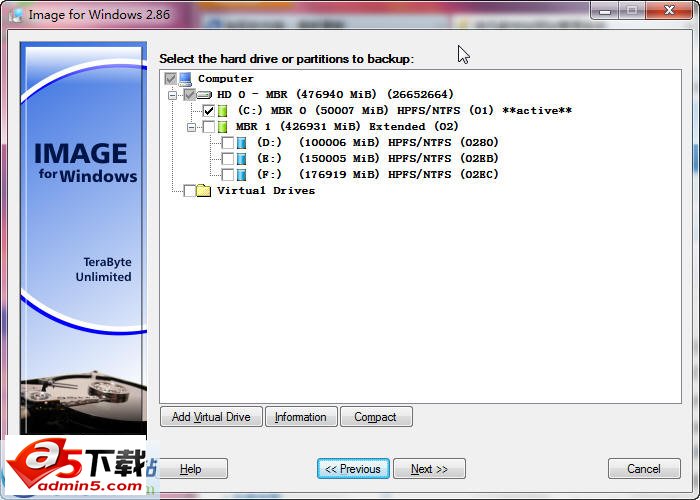Viewport: 700px width, 500px height.
Task: Check the MBR 1 Extended checkbox
Action: point(208,127)
